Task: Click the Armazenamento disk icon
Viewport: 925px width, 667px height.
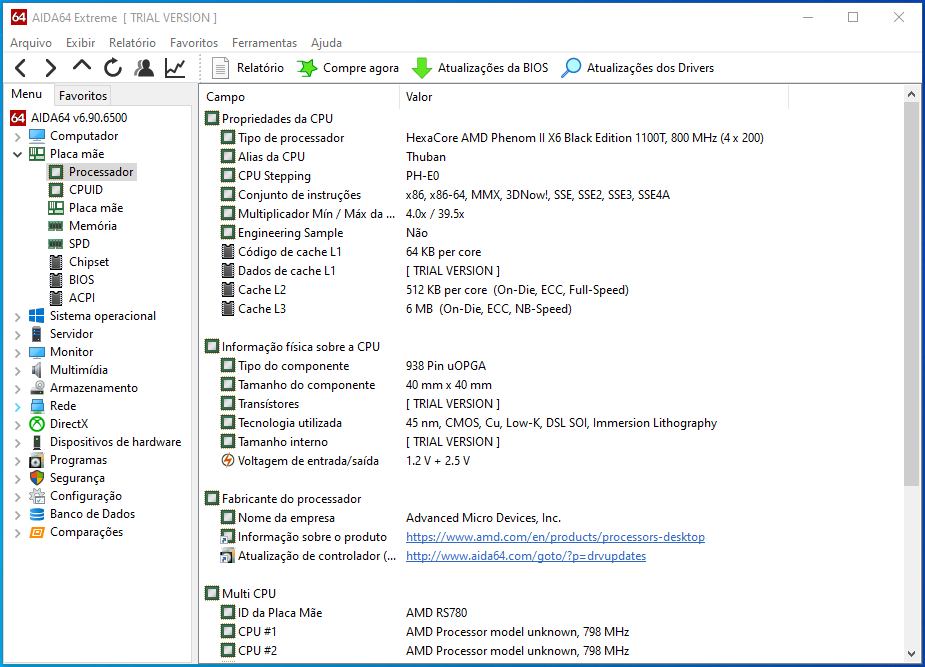Action: (37, 388)
